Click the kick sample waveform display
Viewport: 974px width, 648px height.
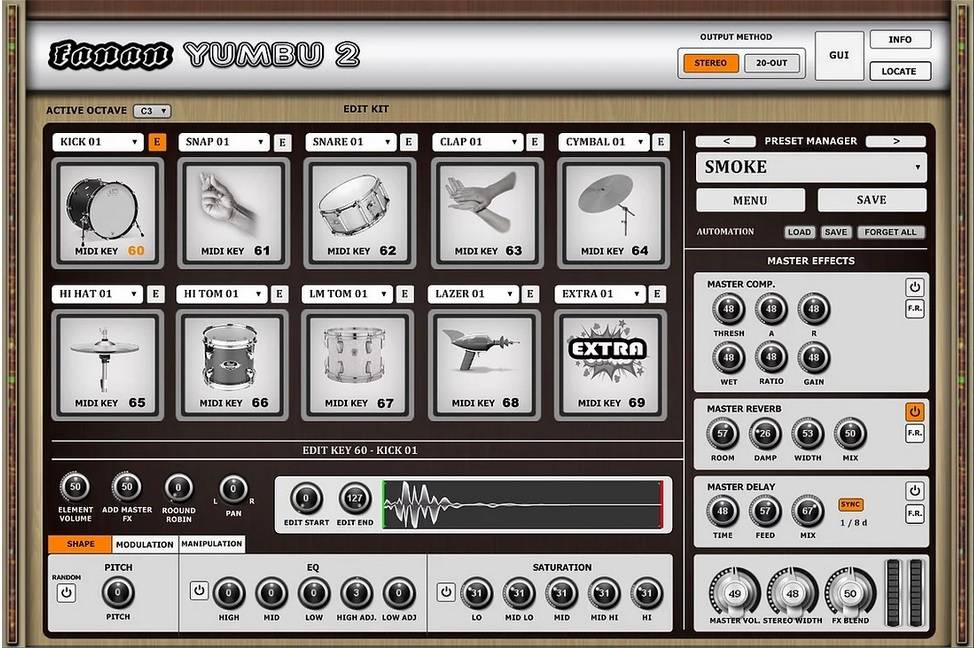(x=522, y=503)
